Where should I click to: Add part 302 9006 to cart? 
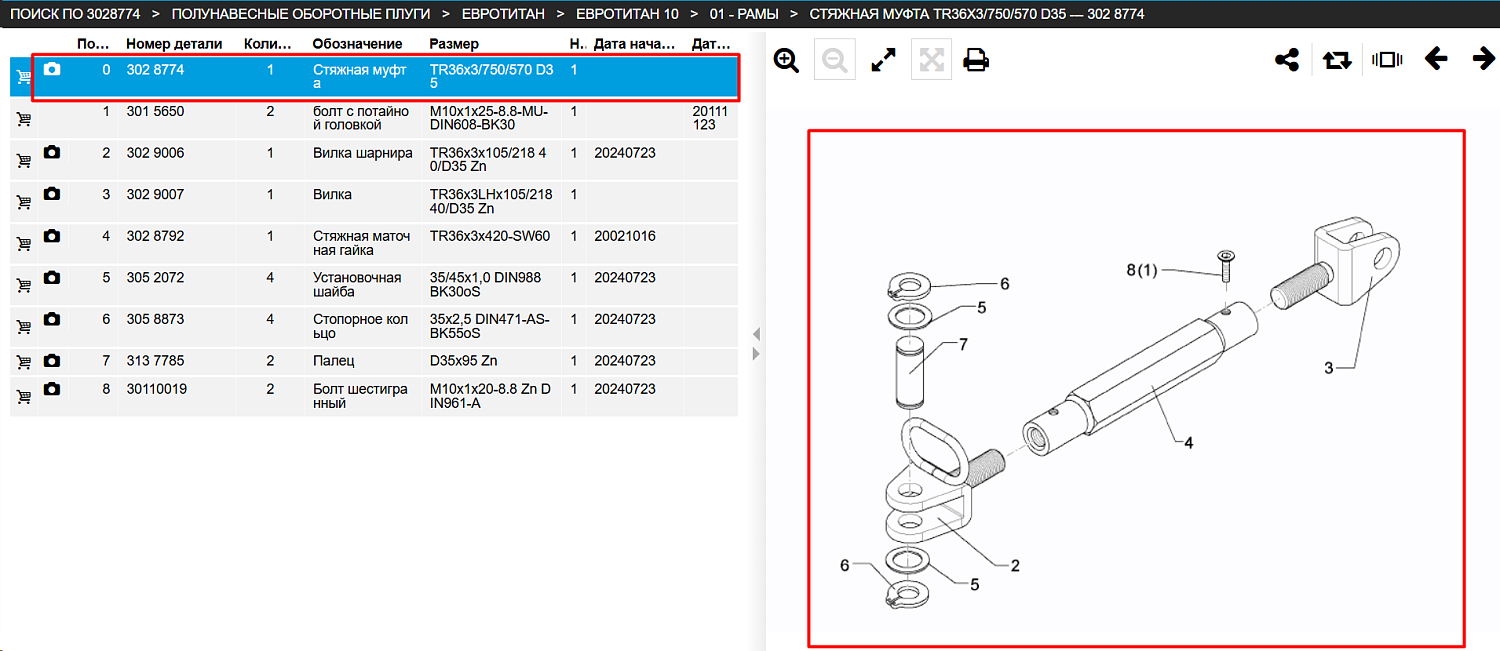(24, 160)
